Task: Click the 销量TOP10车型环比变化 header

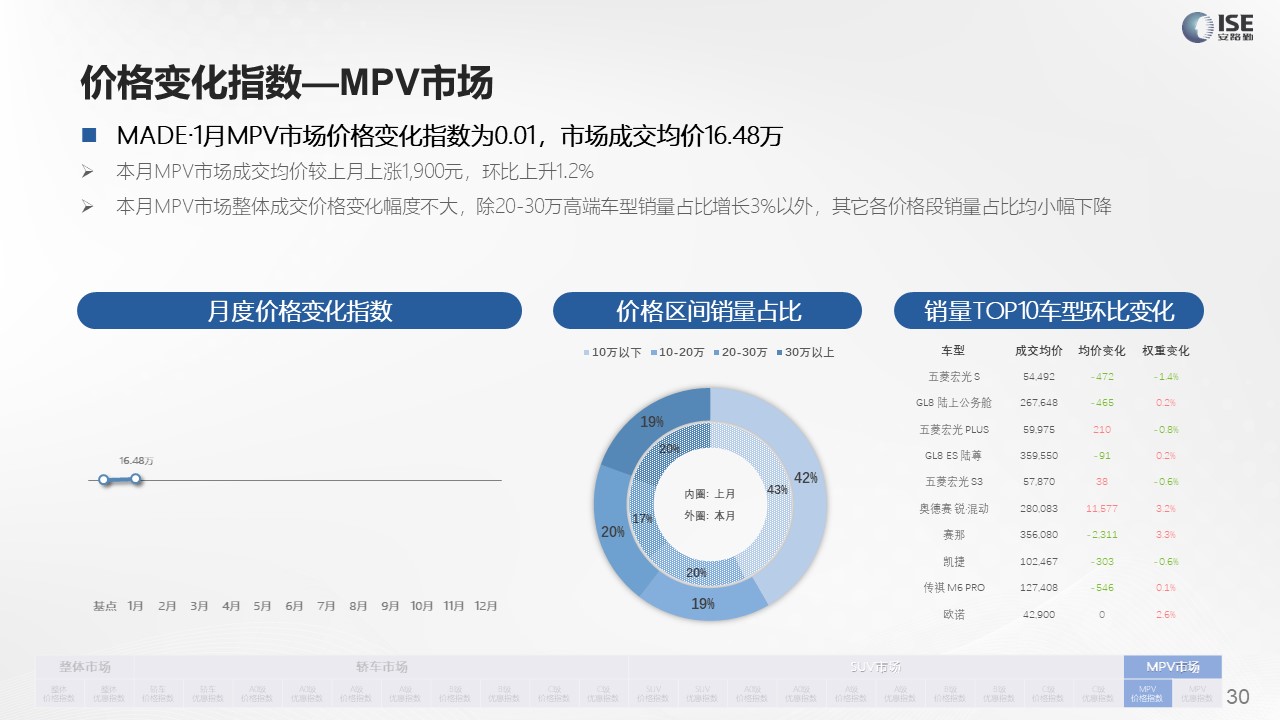Action: point(1048,311)
